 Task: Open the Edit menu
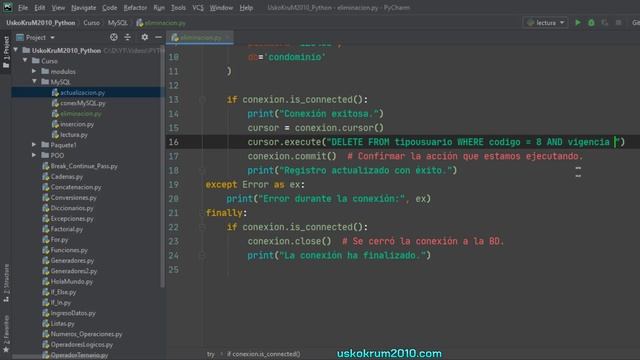click(x=40, y=8)
